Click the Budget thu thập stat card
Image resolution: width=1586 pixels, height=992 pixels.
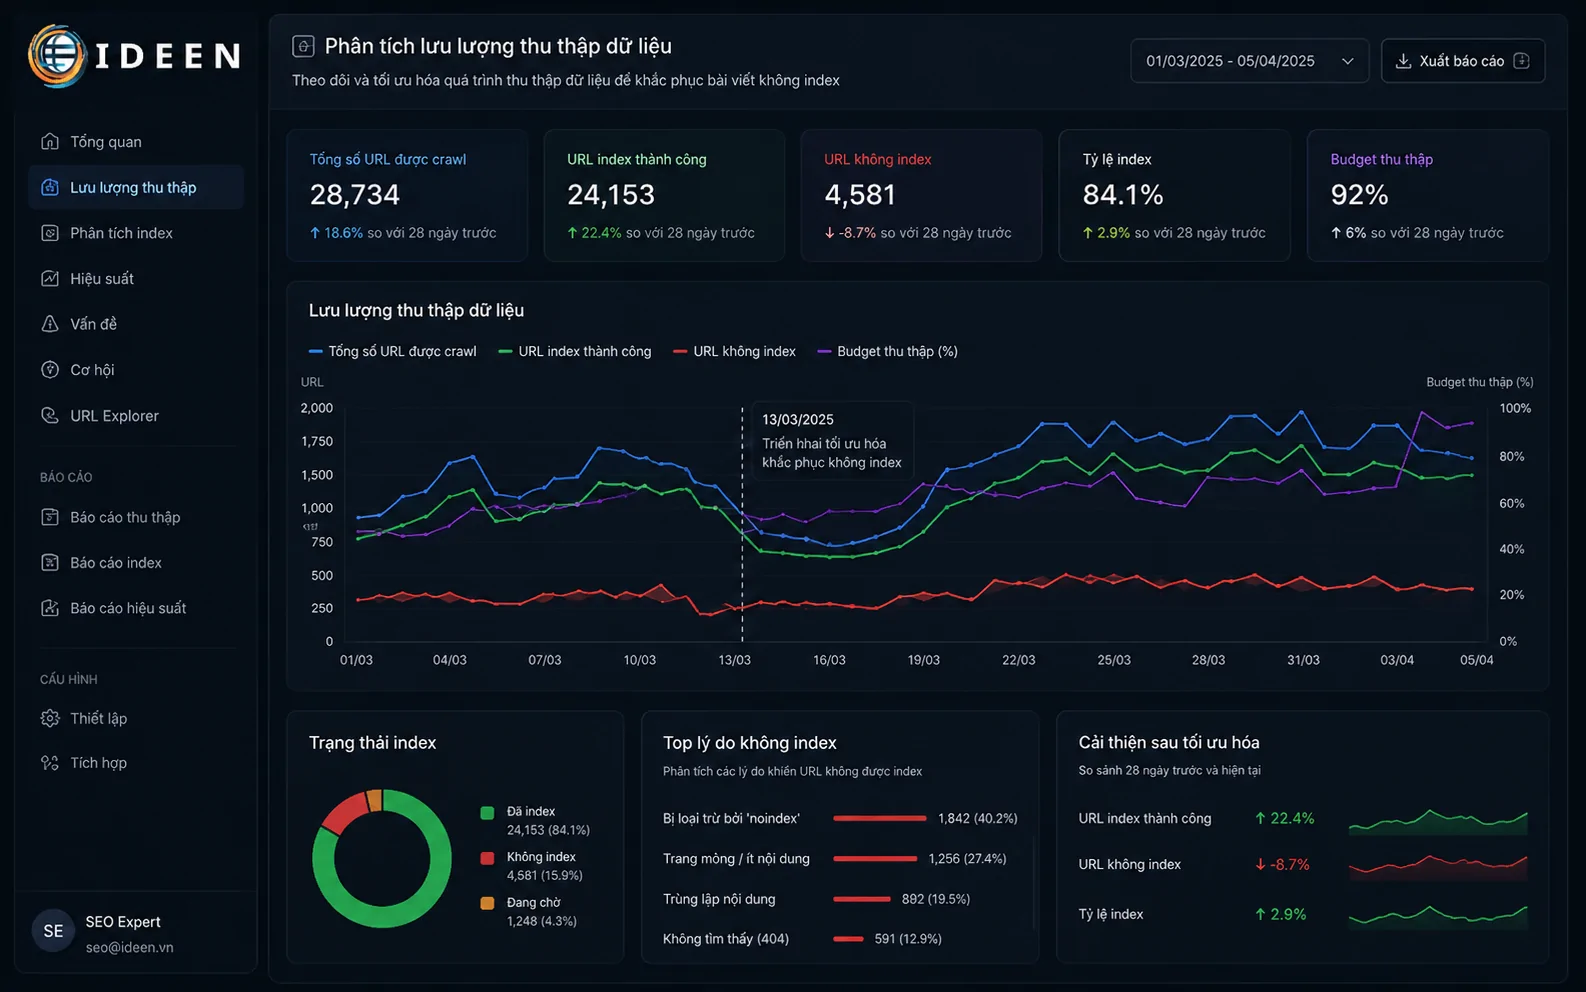coord(1428,195)
